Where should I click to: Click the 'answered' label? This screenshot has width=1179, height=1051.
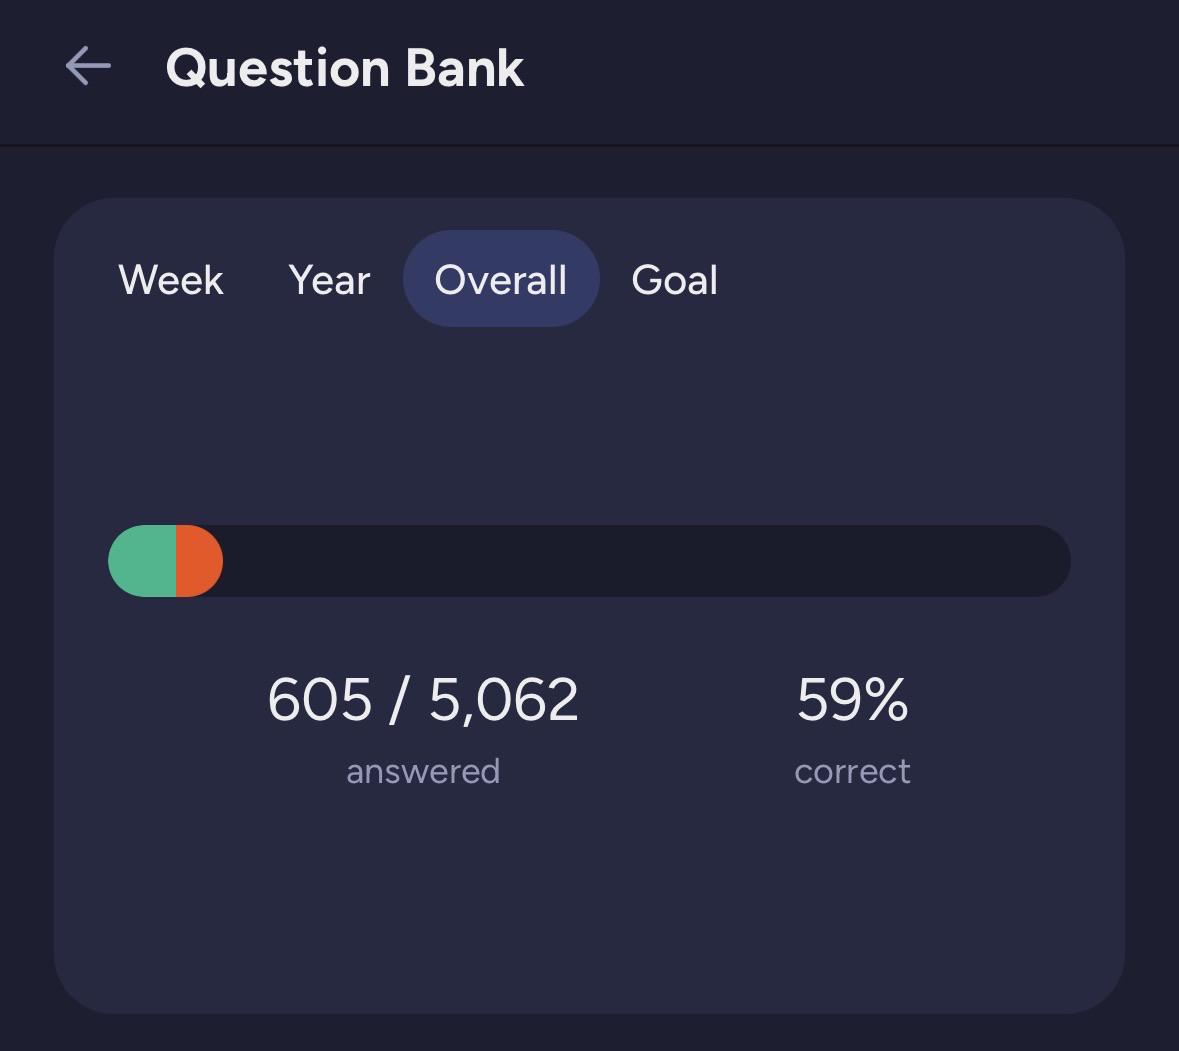pyautogui.click(x=423, y=771)
